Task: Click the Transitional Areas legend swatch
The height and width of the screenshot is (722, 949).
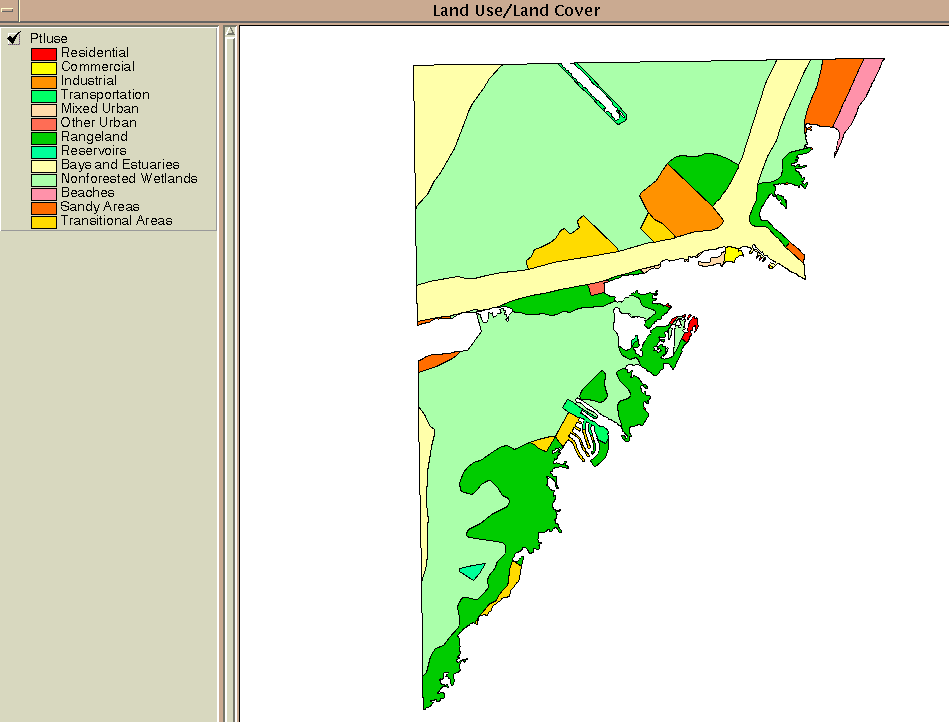Action: (x=43, y=221)
